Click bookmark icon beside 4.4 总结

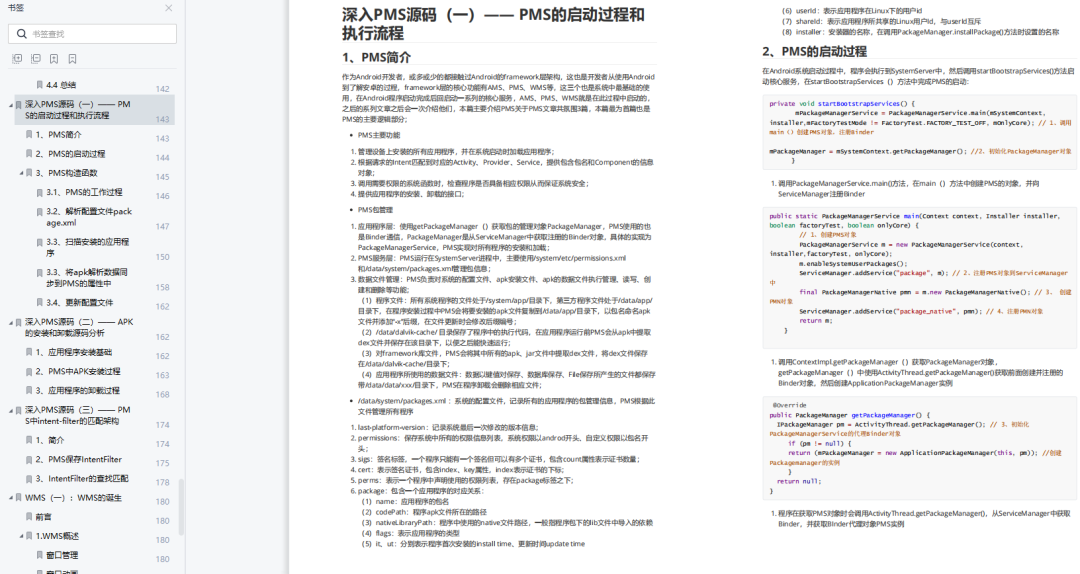coord(39,85)
